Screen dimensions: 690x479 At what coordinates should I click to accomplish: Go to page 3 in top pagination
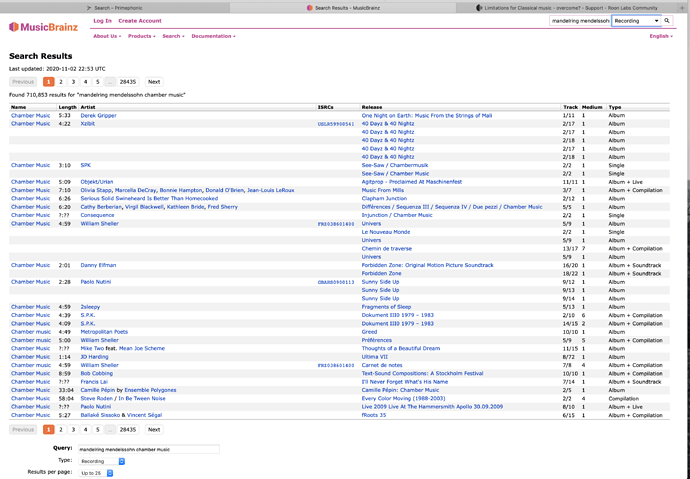(73, 82)
